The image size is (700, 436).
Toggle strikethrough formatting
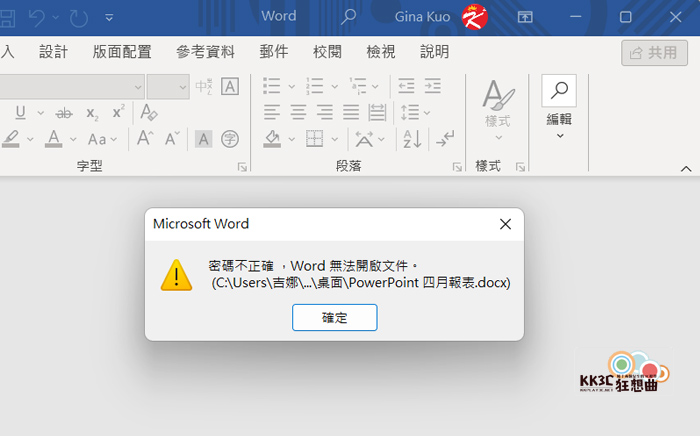click(x=64, y=113)
